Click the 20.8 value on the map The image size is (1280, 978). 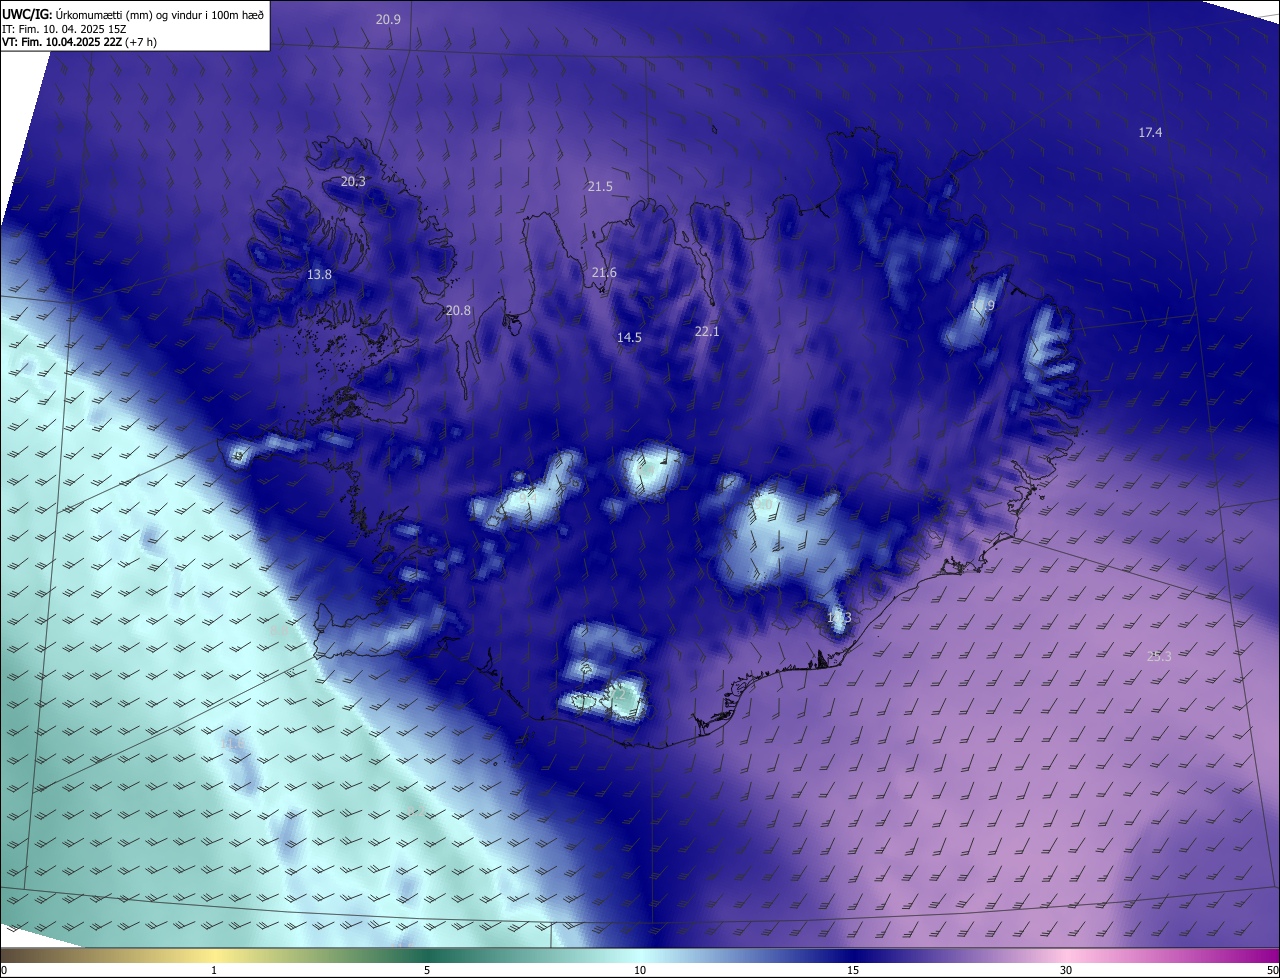458,311
